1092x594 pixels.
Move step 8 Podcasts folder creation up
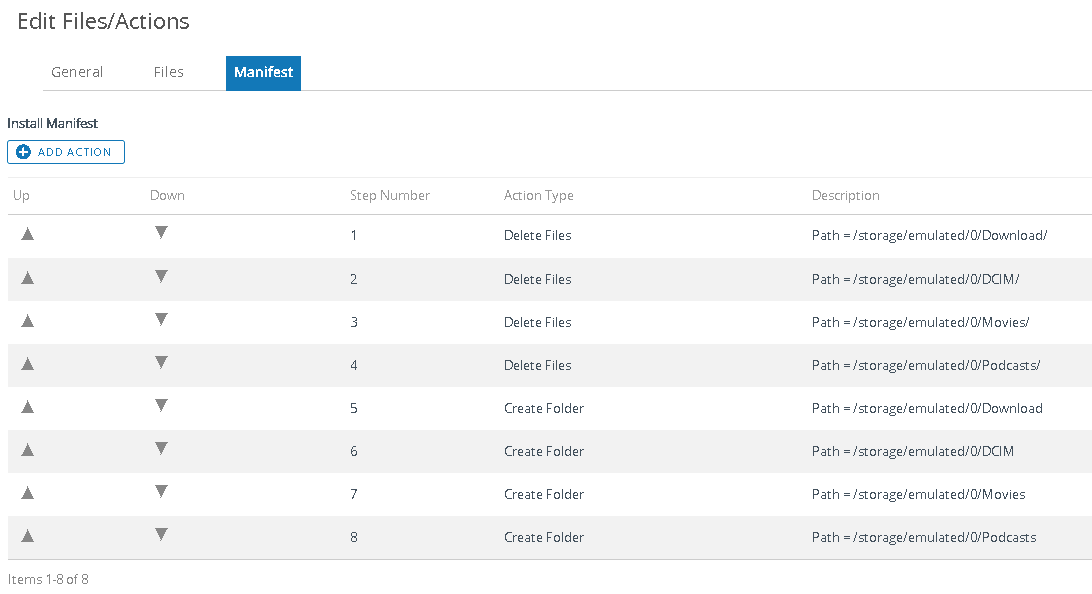tap(27, 536)
